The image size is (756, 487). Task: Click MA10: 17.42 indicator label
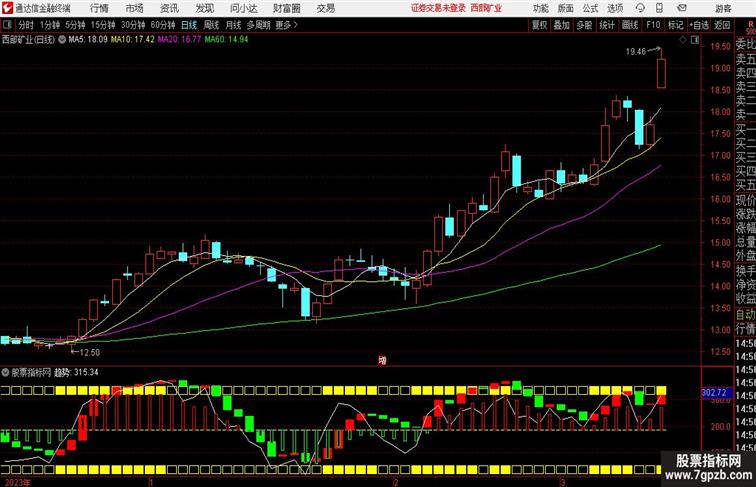[133, 40]
